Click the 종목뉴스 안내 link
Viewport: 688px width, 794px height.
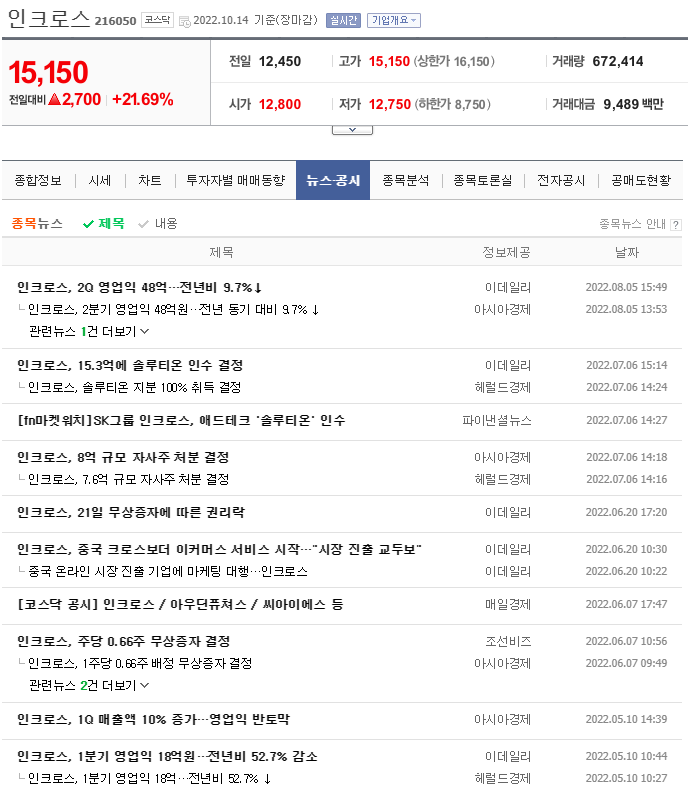pos(632,224)
